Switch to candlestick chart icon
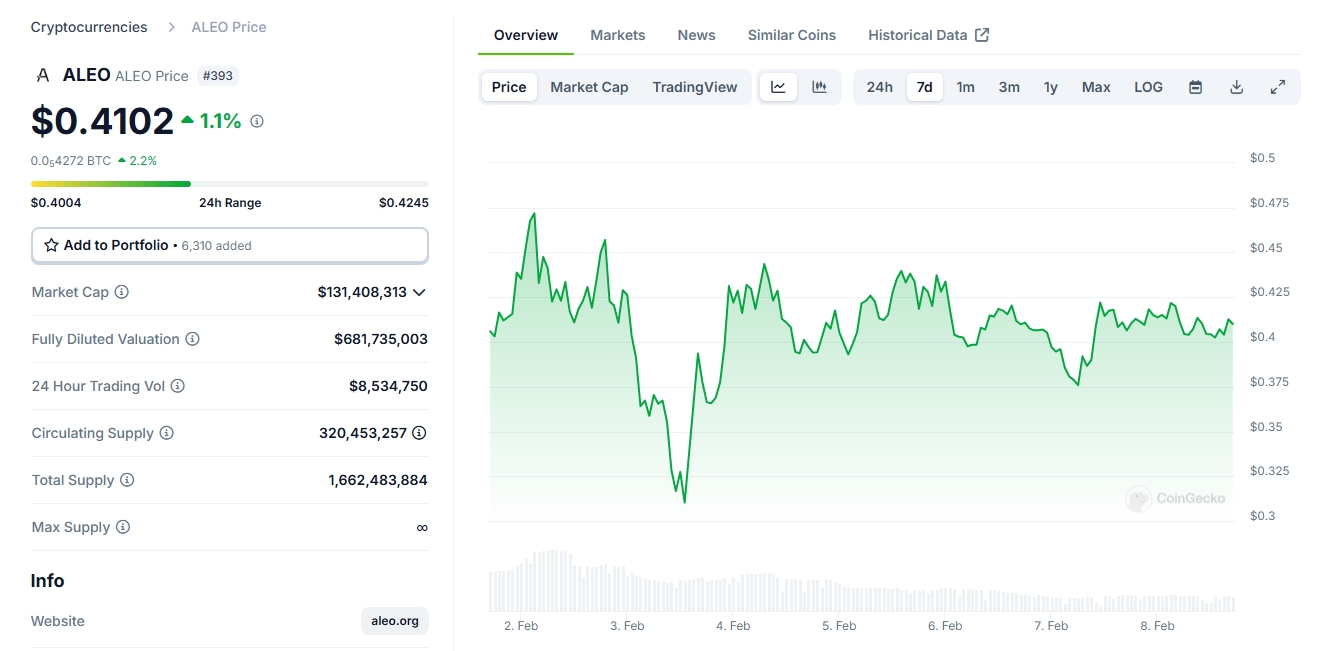1341x651 pixels. point(820,87)
